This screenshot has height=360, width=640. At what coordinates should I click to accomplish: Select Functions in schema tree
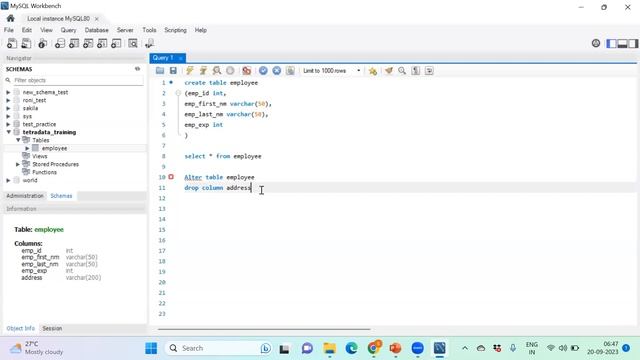44,172
